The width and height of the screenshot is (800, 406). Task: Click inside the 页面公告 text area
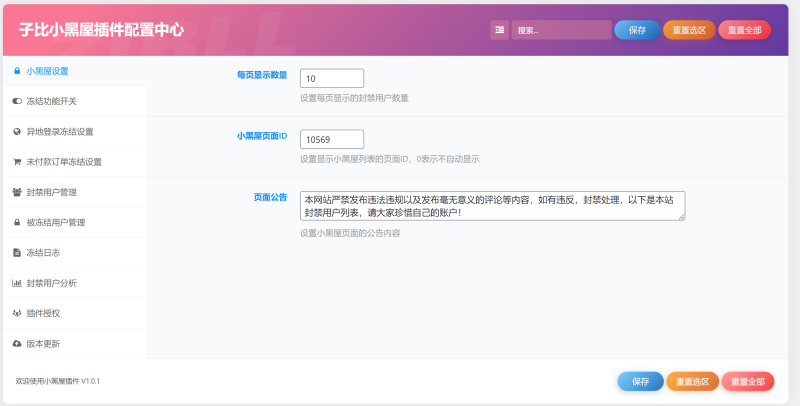[x=492, y=206]
